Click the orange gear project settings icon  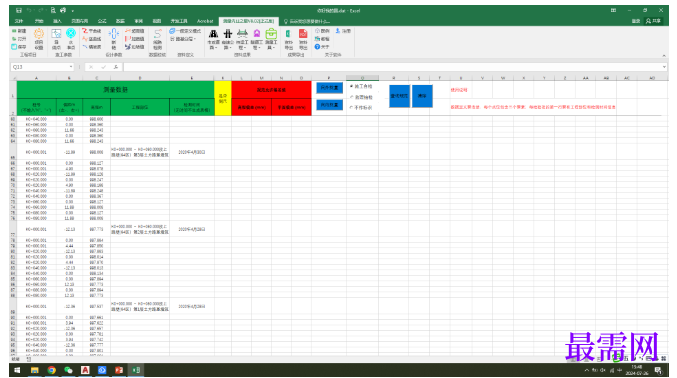pyautogui.click(x=39, y=34)
